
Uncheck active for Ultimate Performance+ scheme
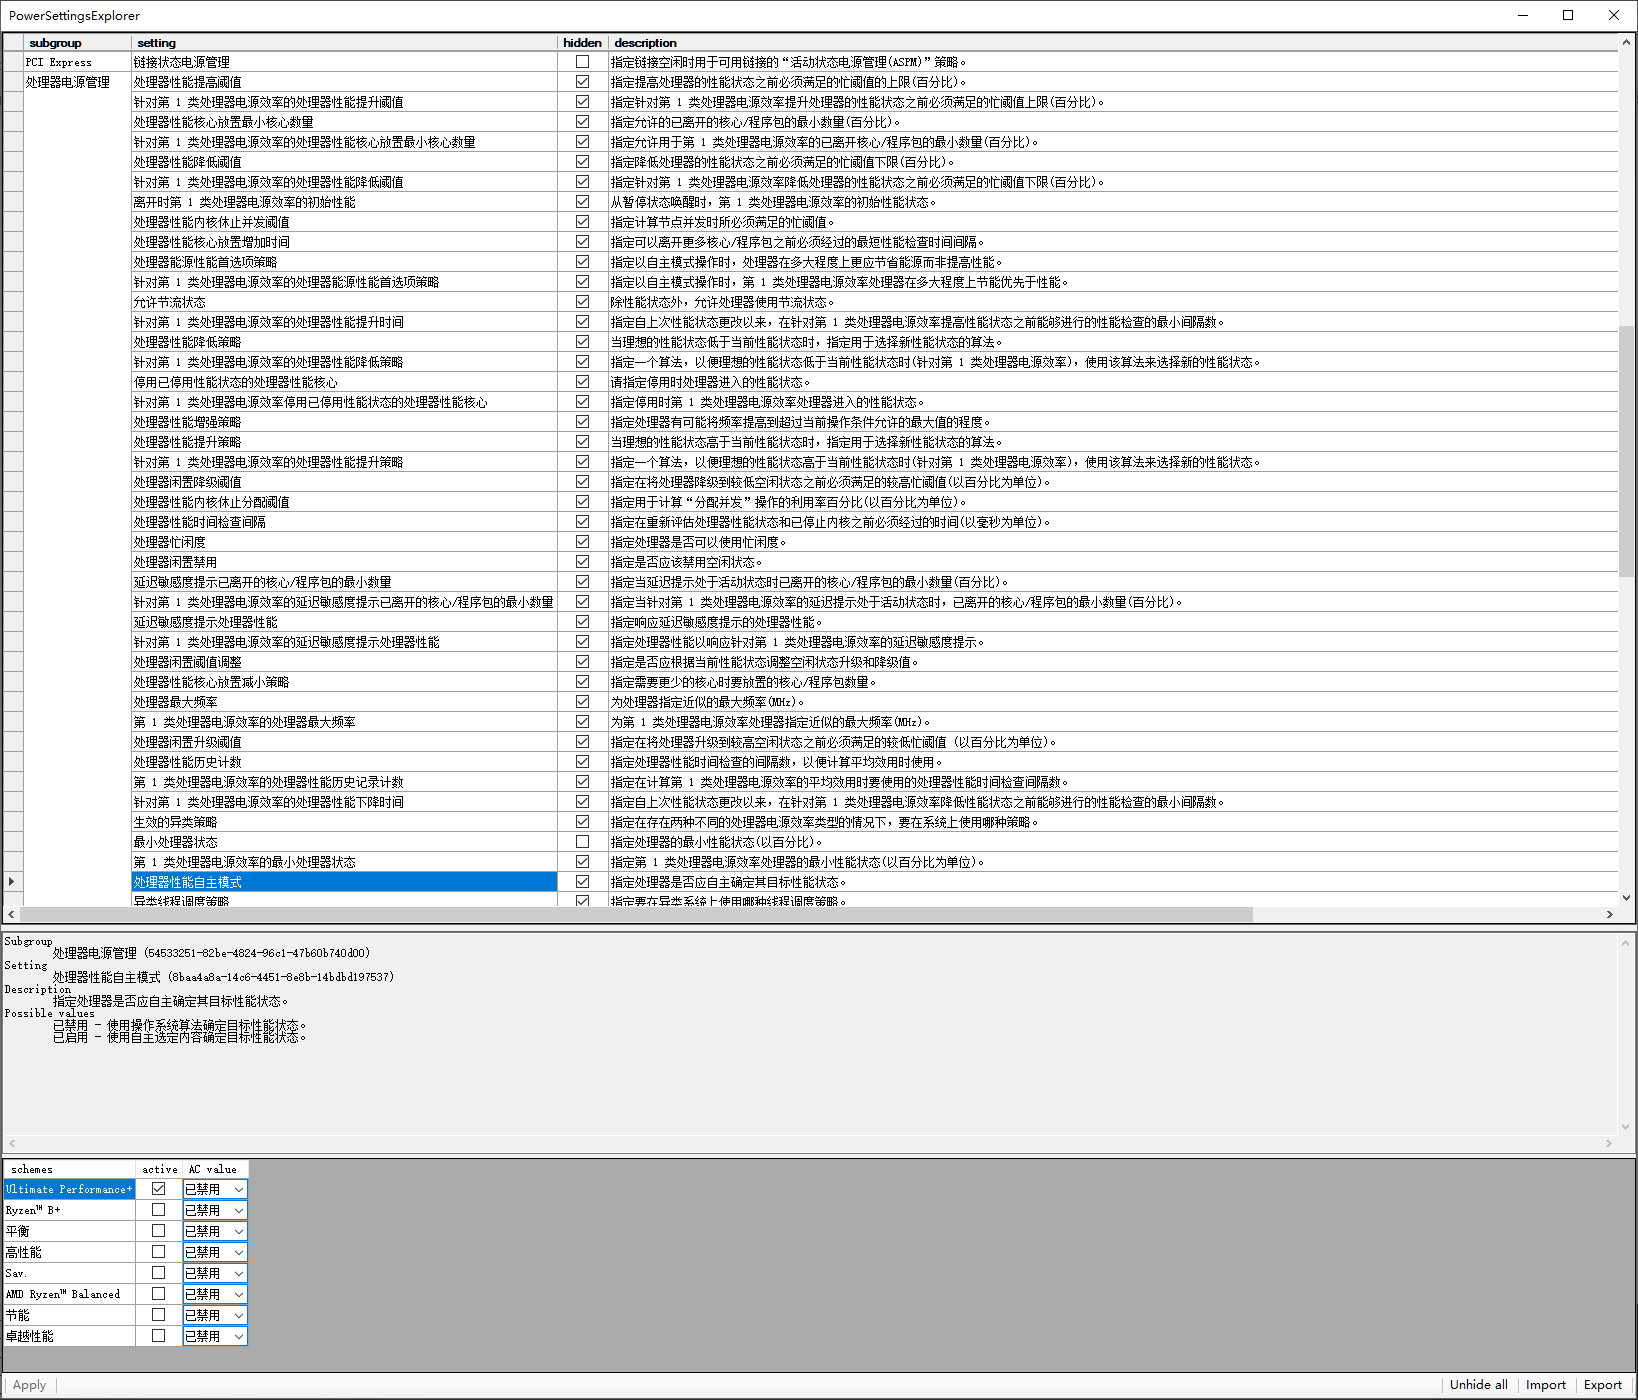(x=158, y=1189)
